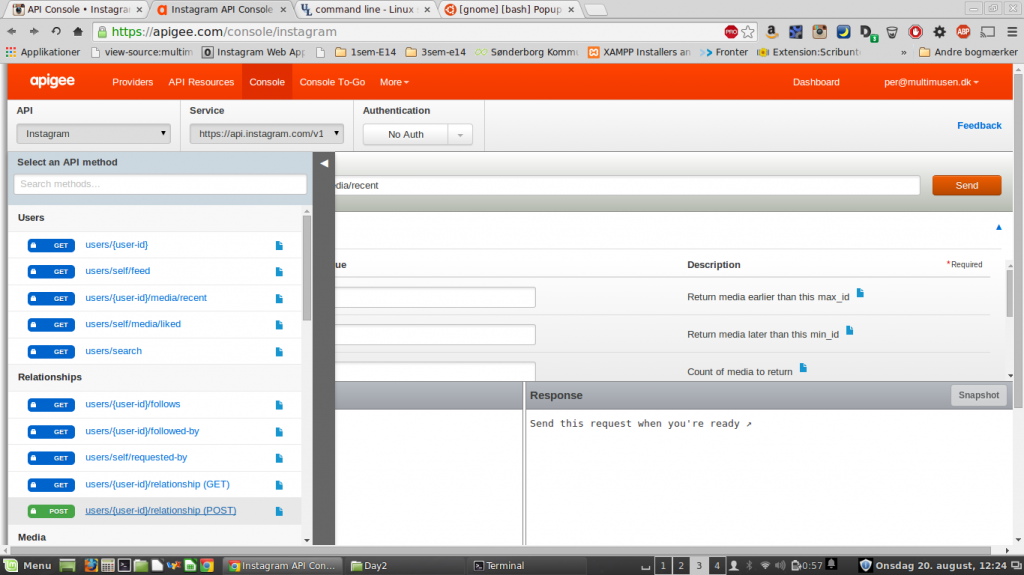Open the XAMPP Installers bookmark
The width and height of the screenshot is (1024, 575).
[639, 52]
